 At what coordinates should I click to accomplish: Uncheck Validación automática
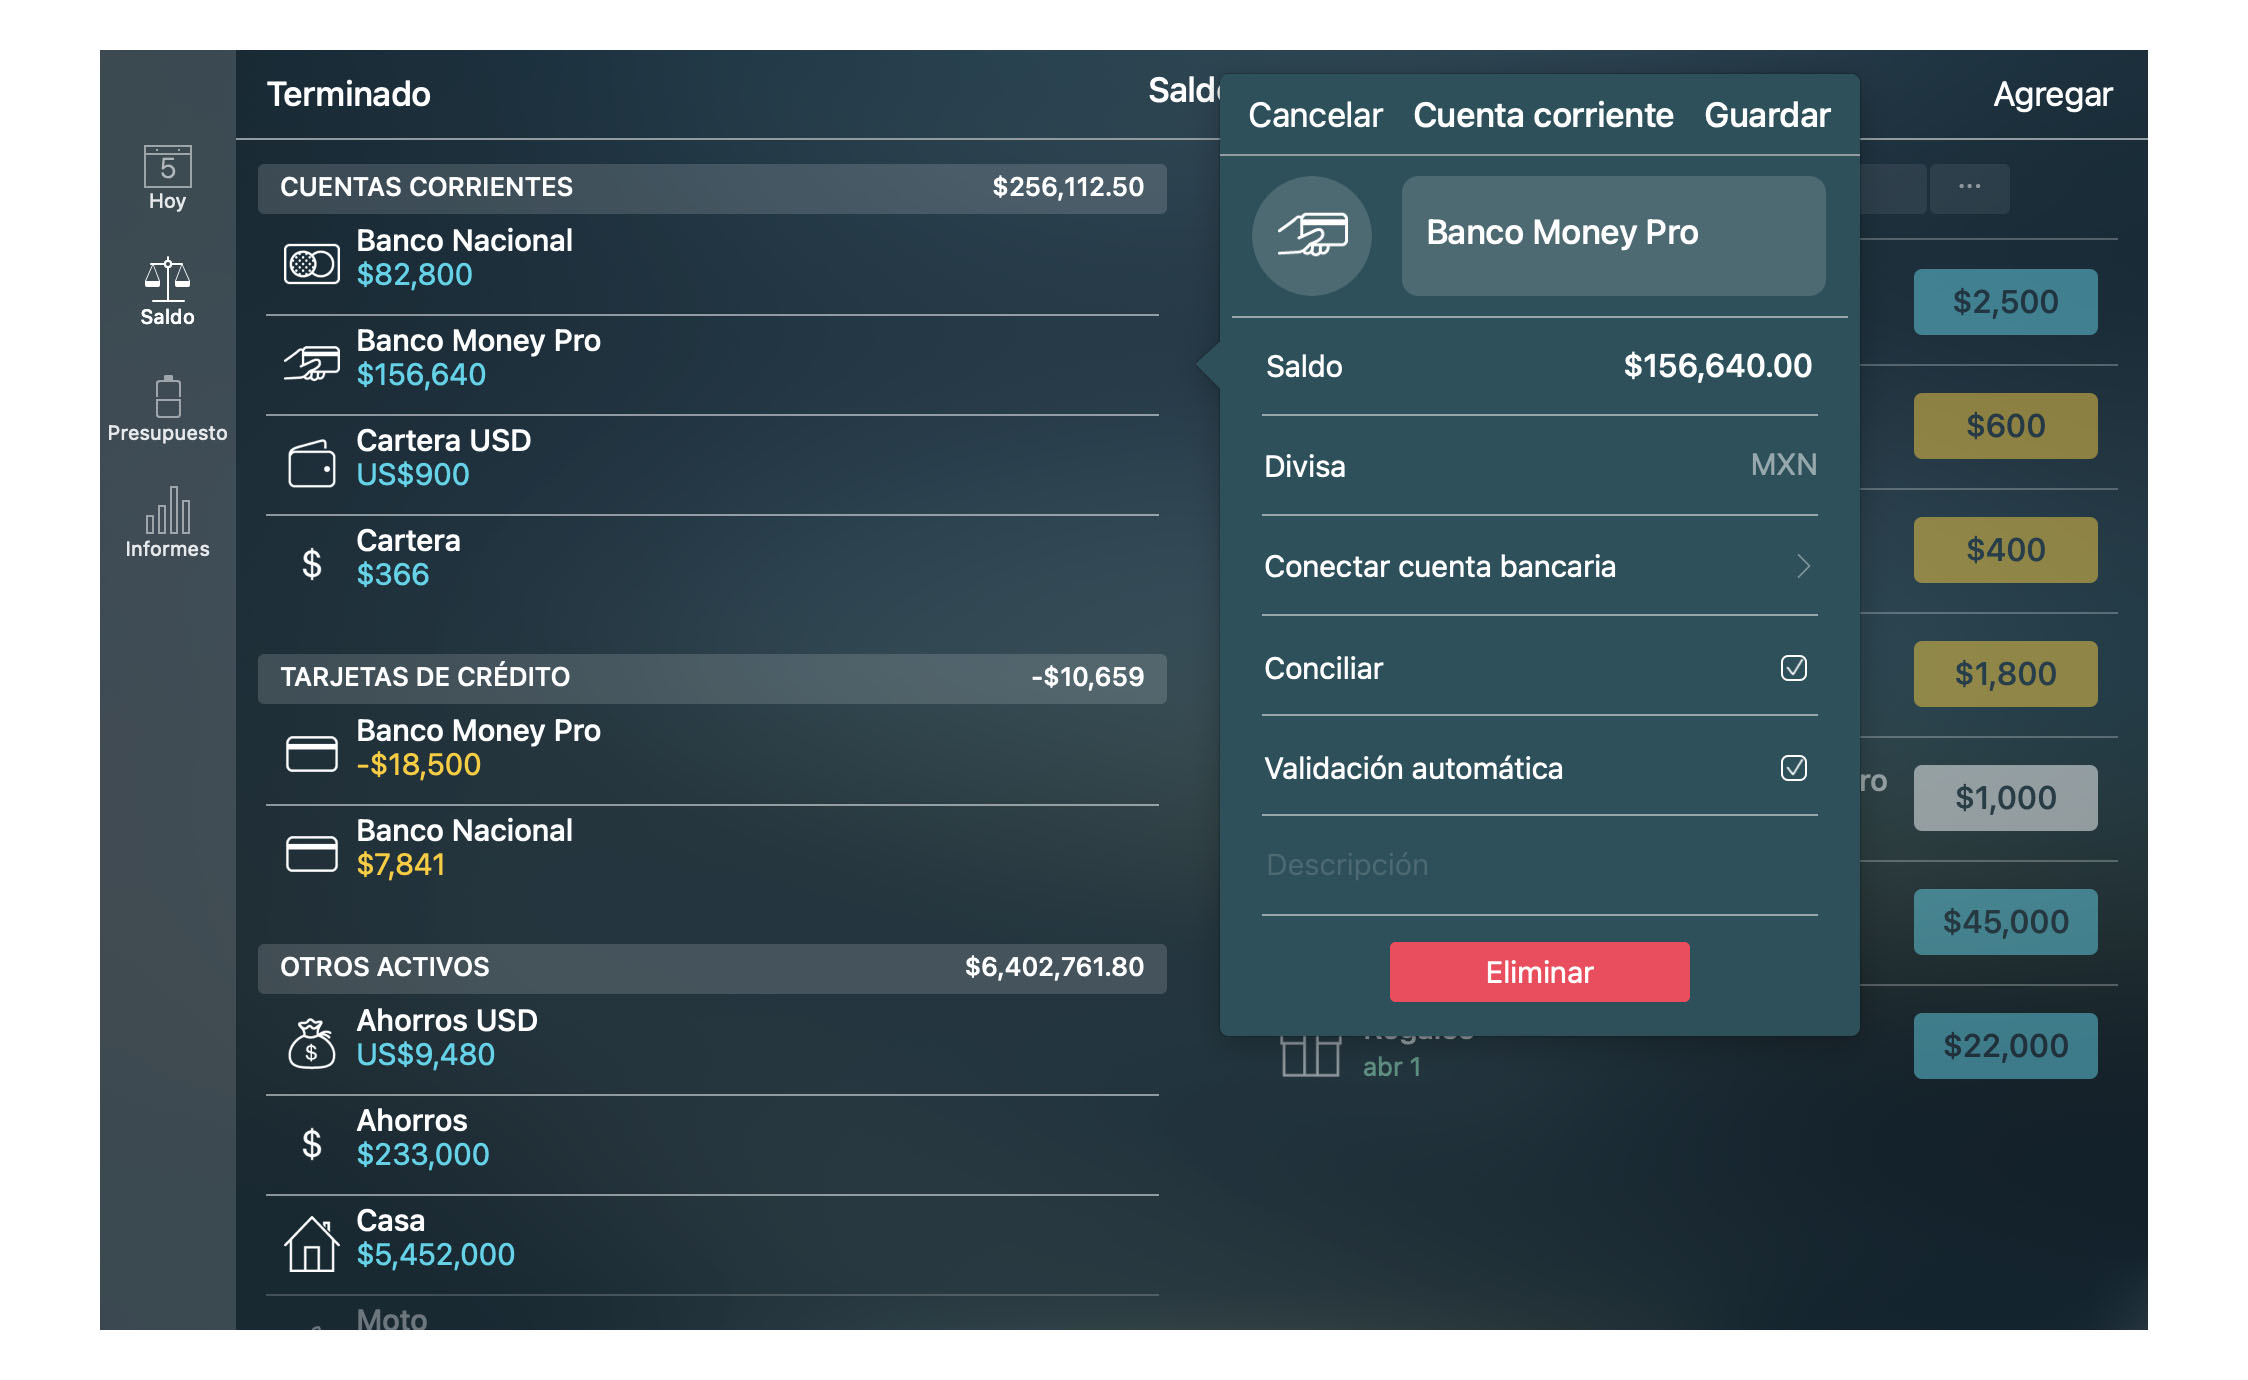point(1795,768)
